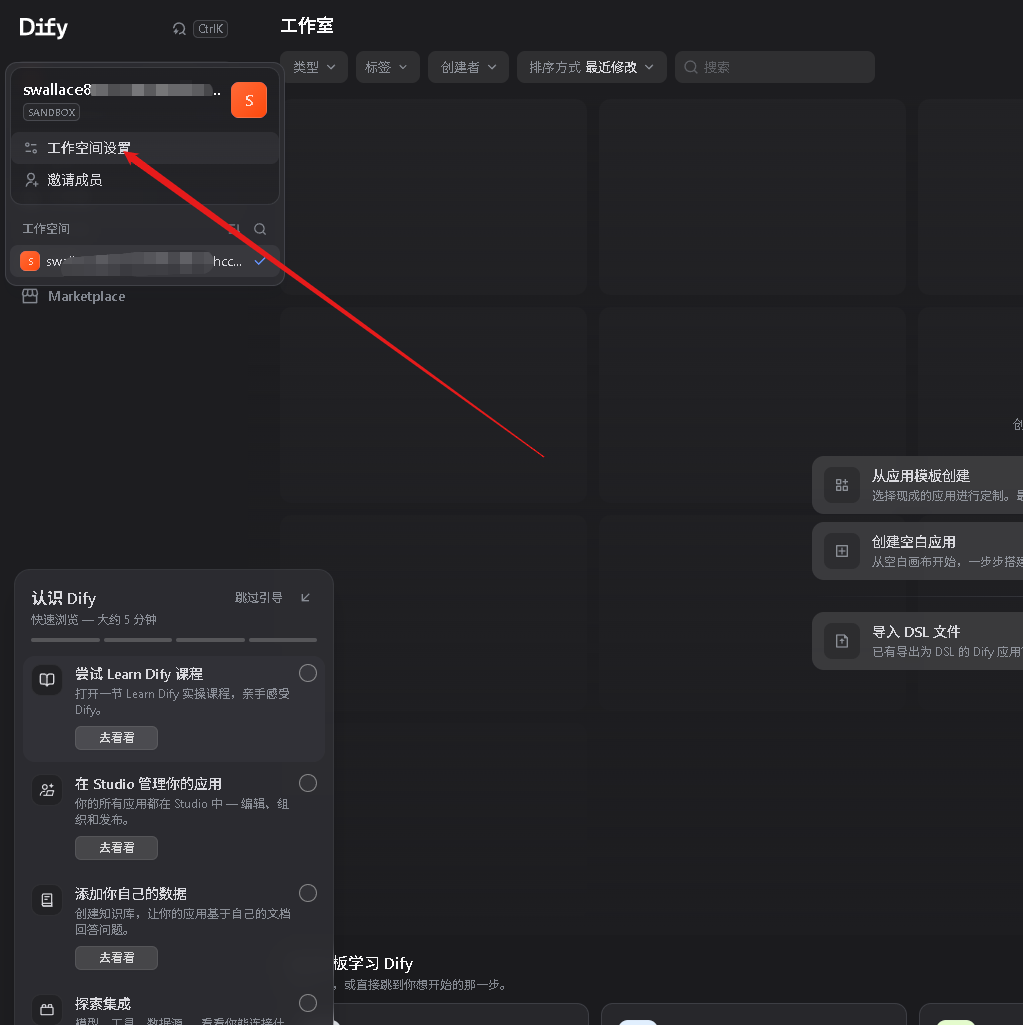Click plus-square icon for 创建空白应用
The image size is (1023, 1025).
(x=842, y=551)
